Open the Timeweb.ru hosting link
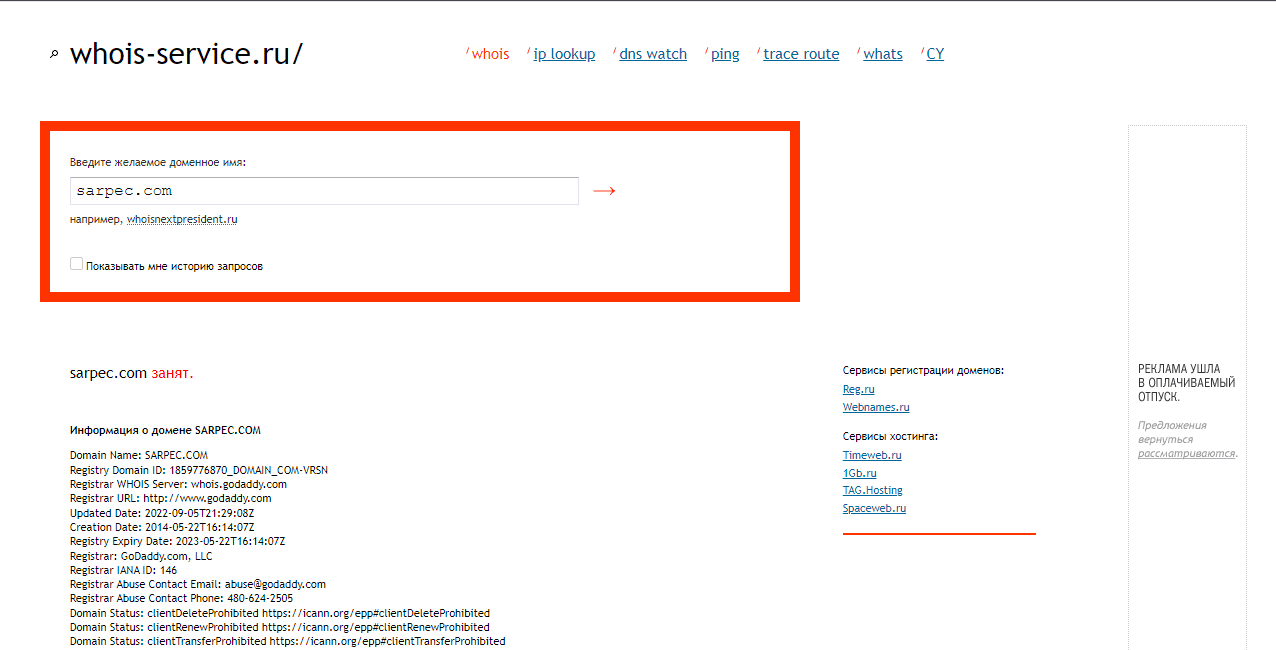The image size is (1276, 650). [872, 455]
